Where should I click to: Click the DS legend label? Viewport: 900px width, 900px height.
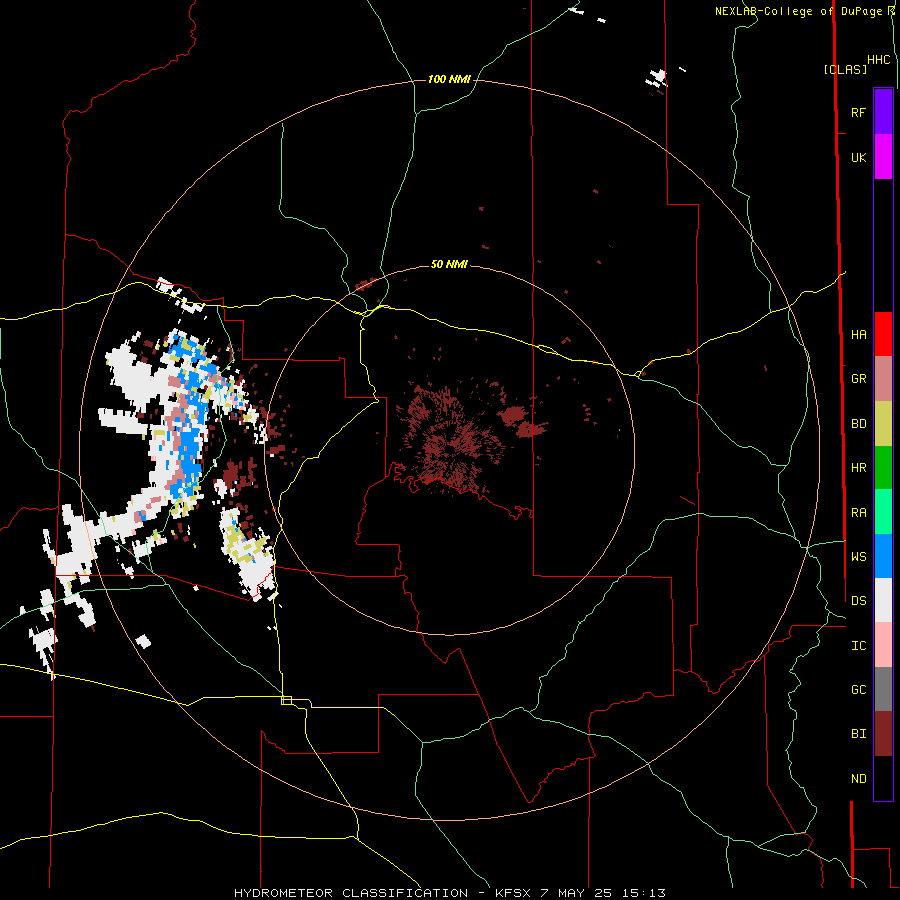coord(858,600)
